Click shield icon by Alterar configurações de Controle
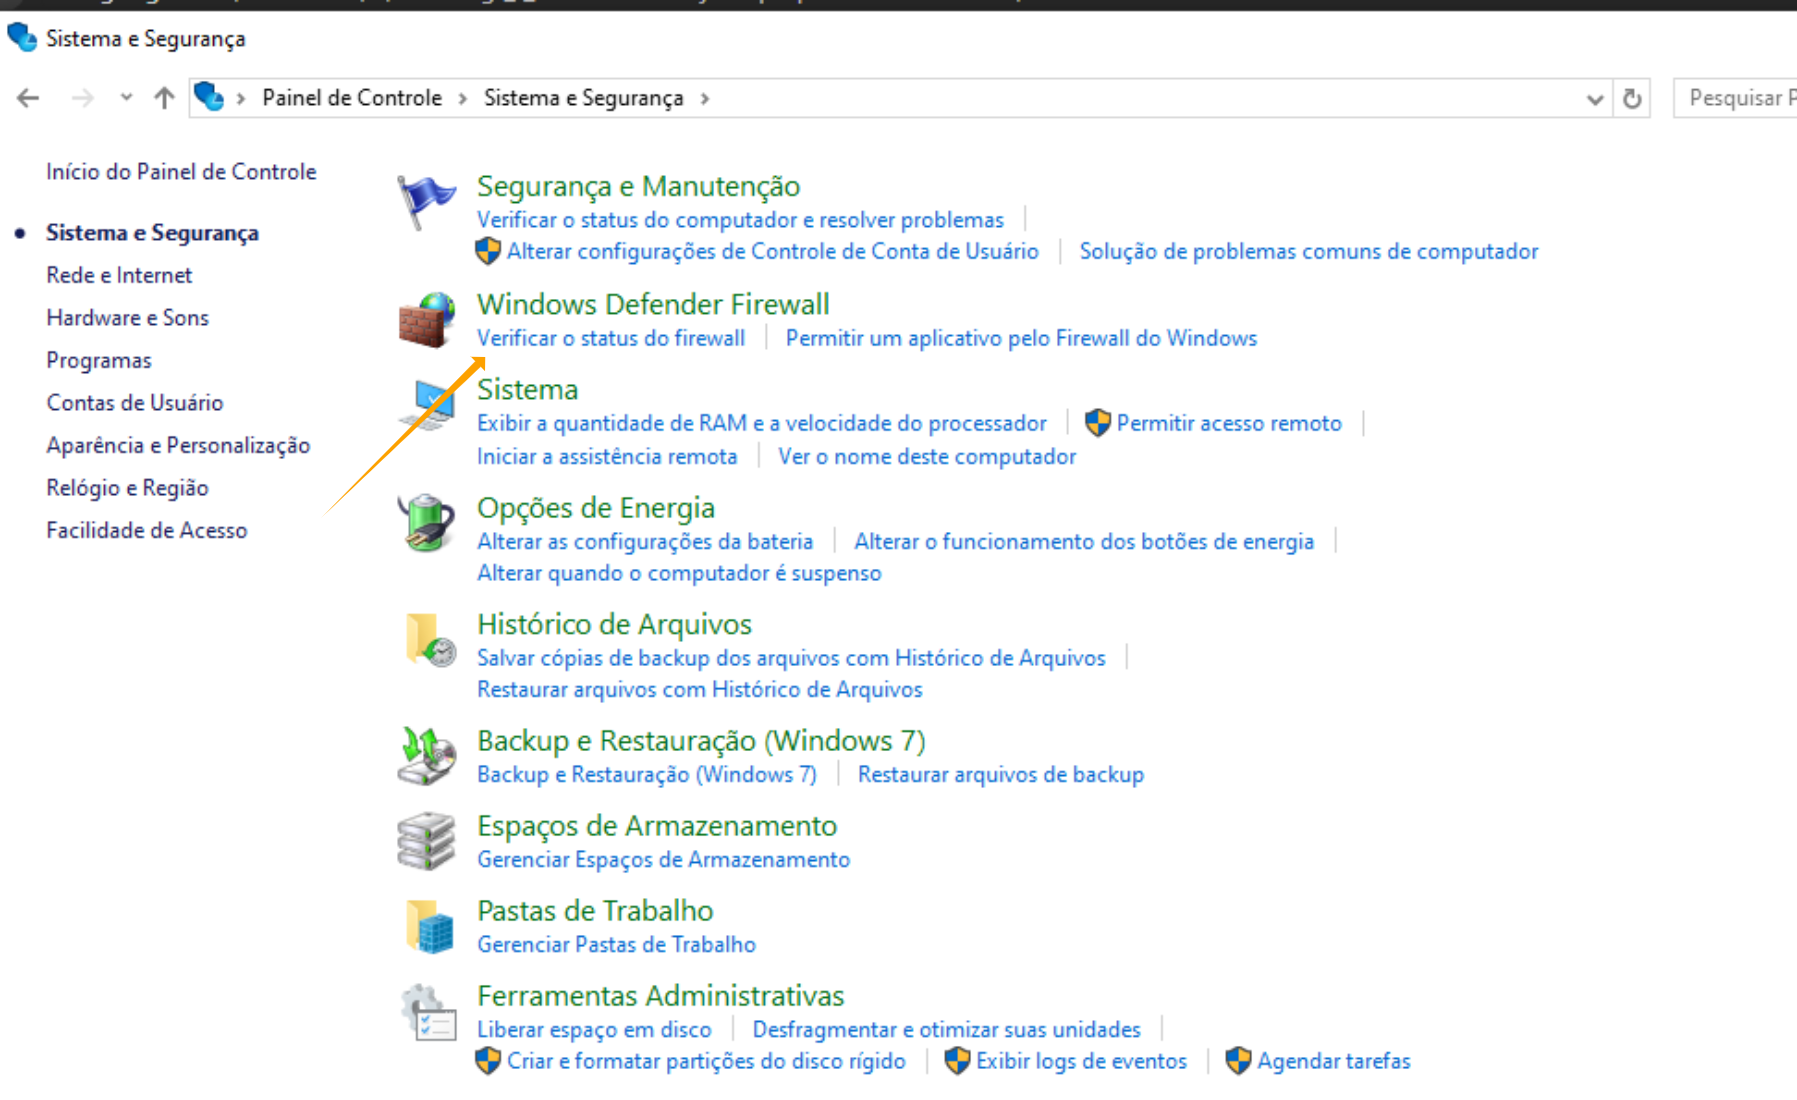The height and width of the screenshot is (1100, 1797). (x=488, y=251)
